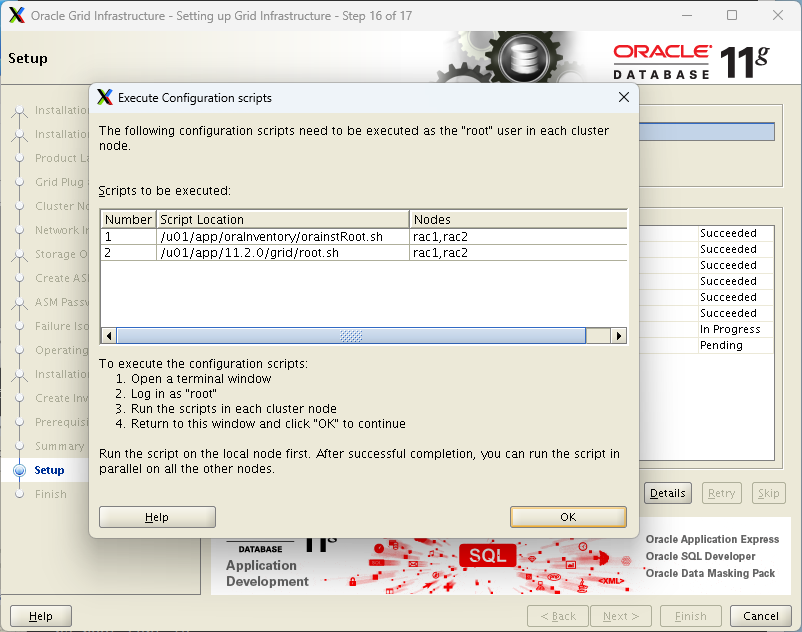Click the Oracle Data Masking Pack banner text
This screenshot has height=632, width=802.
[710, 573]
